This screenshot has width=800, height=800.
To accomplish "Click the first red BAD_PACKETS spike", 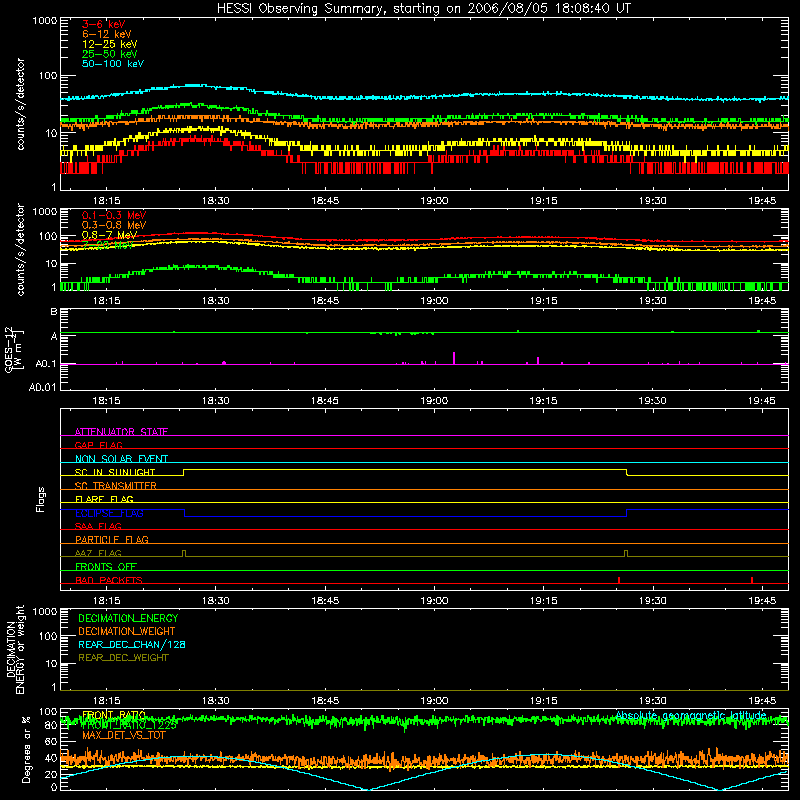I will 619,580.
